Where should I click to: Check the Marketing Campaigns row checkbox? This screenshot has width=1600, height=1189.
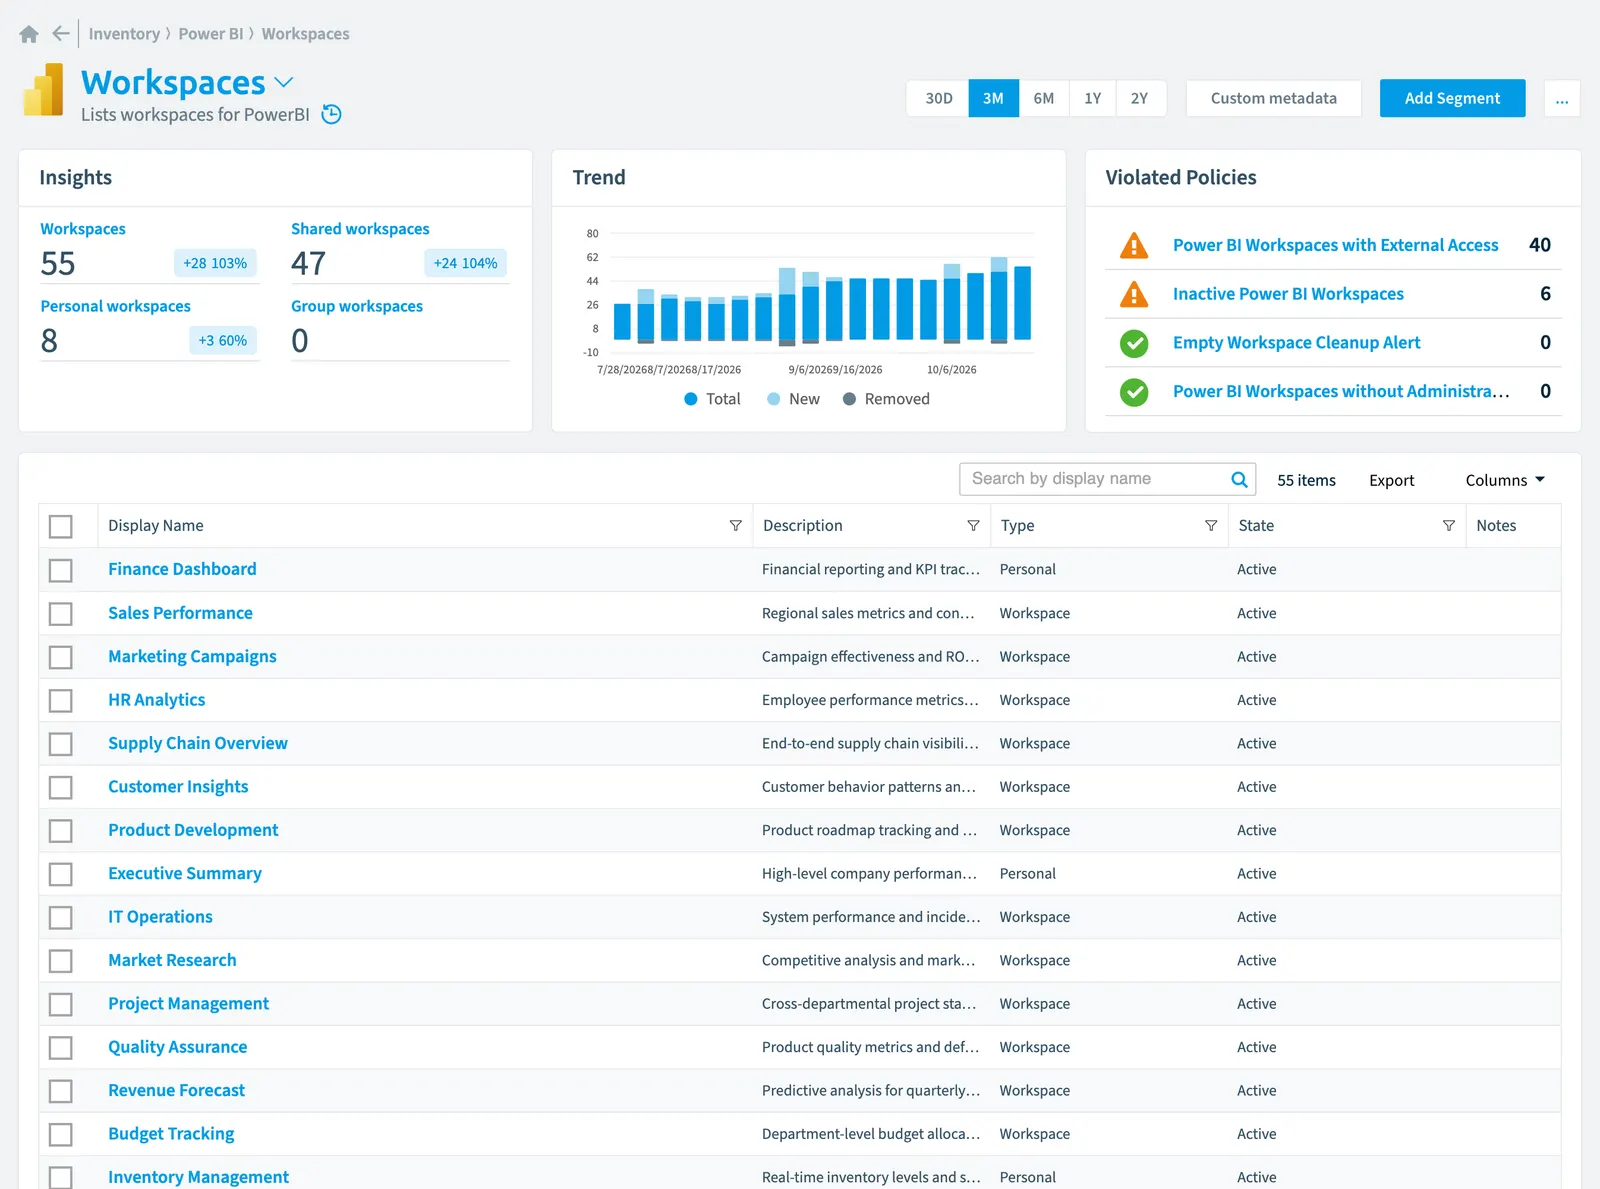coord(61,657)
